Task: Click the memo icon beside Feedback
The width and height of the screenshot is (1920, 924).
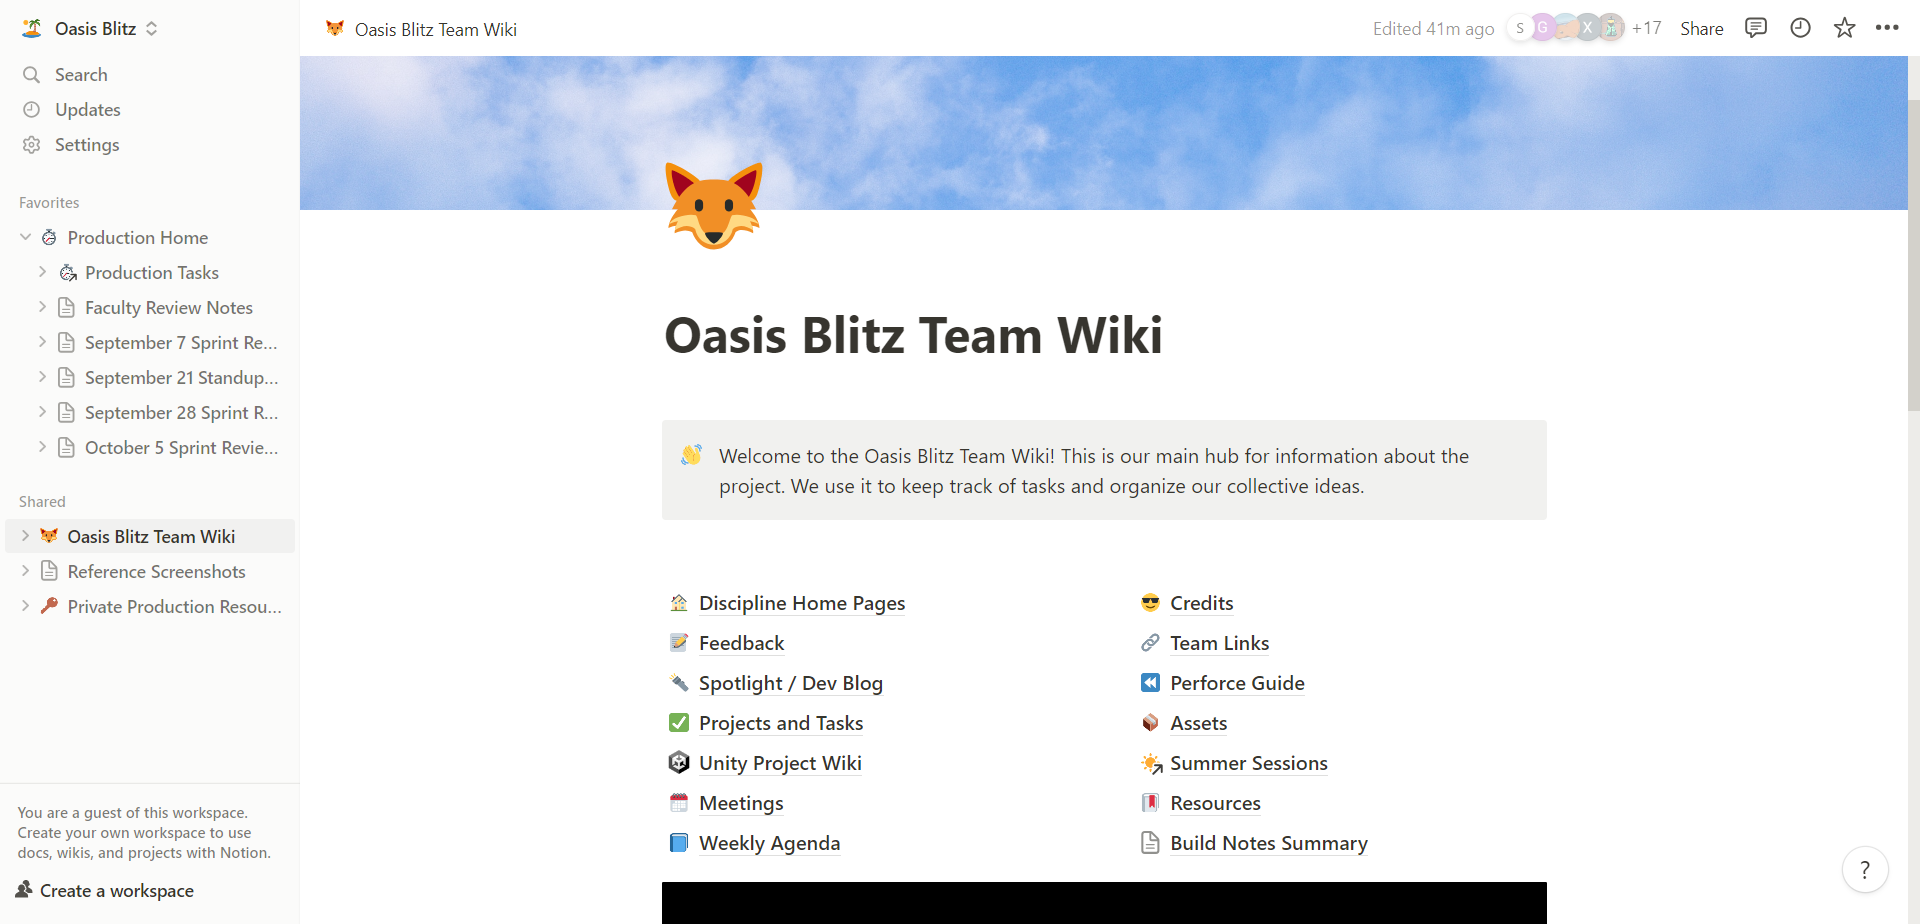Action: (x=679, y=643)
